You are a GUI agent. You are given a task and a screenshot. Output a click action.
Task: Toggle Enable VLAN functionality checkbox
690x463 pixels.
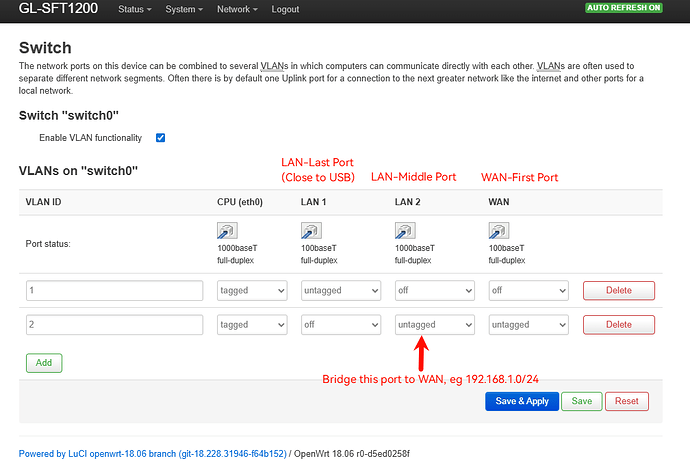(x=160, y=137)
